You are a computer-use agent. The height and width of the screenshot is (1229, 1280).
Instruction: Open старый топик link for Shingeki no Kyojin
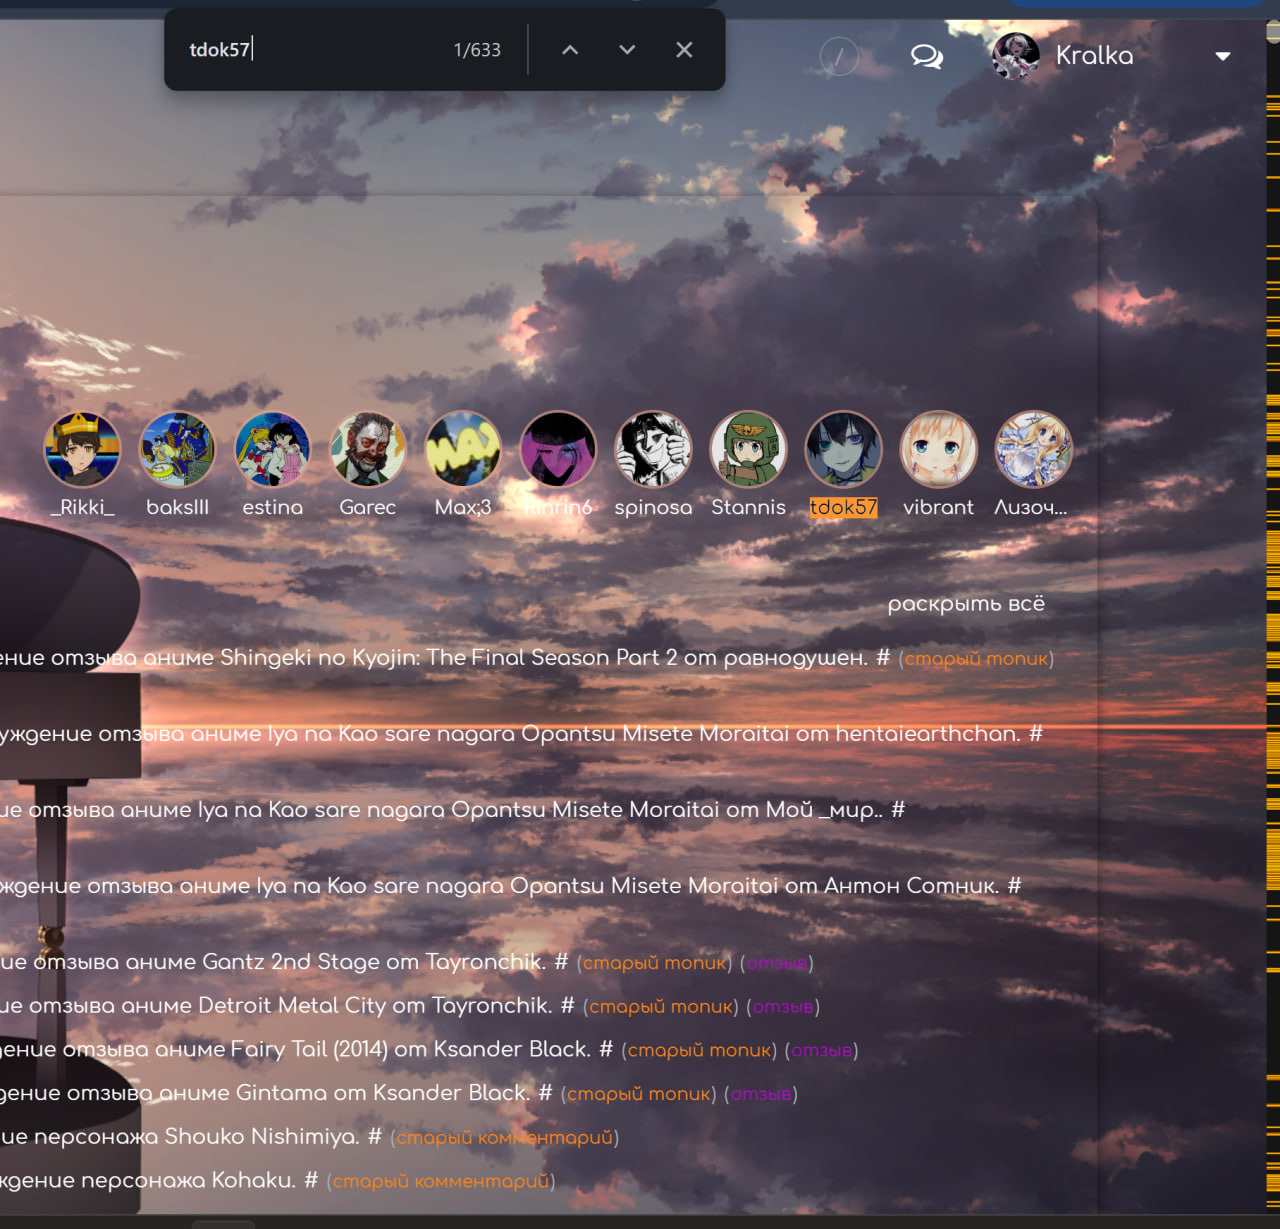(x=976, y=659)
